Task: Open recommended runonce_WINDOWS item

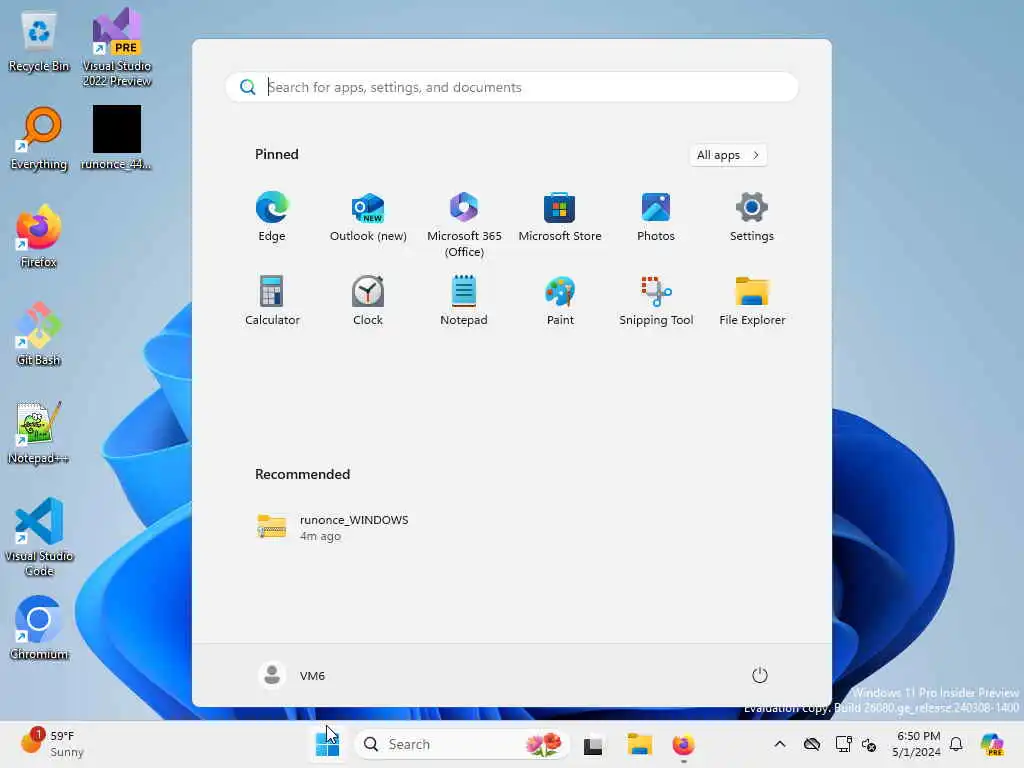Action: point(333,527)
